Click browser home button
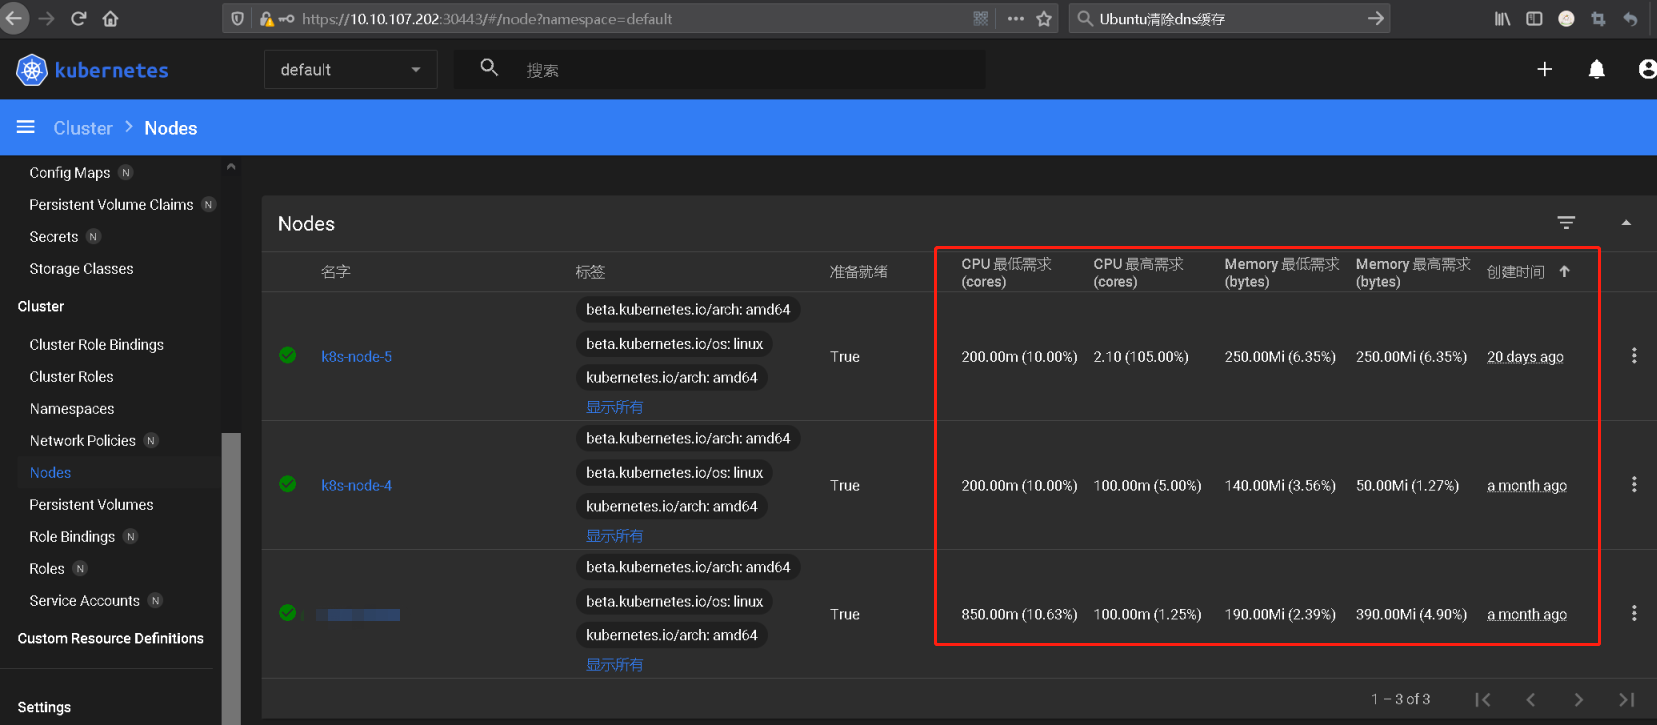1657x725 pixels. [x=111, y=18]
